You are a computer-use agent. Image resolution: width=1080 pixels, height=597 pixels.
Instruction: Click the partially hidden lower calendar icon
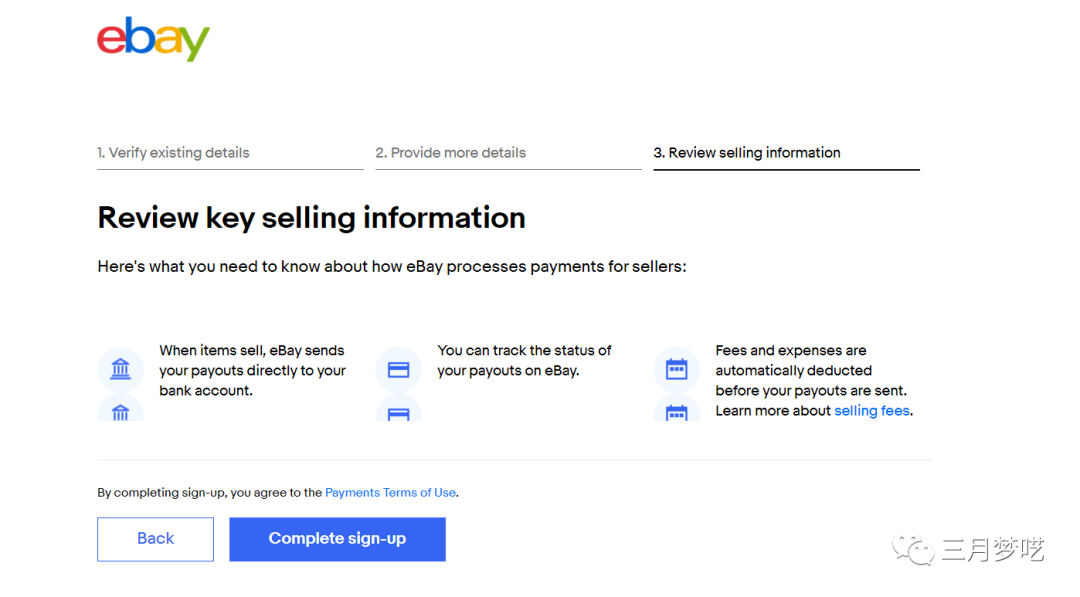point(676,411)
